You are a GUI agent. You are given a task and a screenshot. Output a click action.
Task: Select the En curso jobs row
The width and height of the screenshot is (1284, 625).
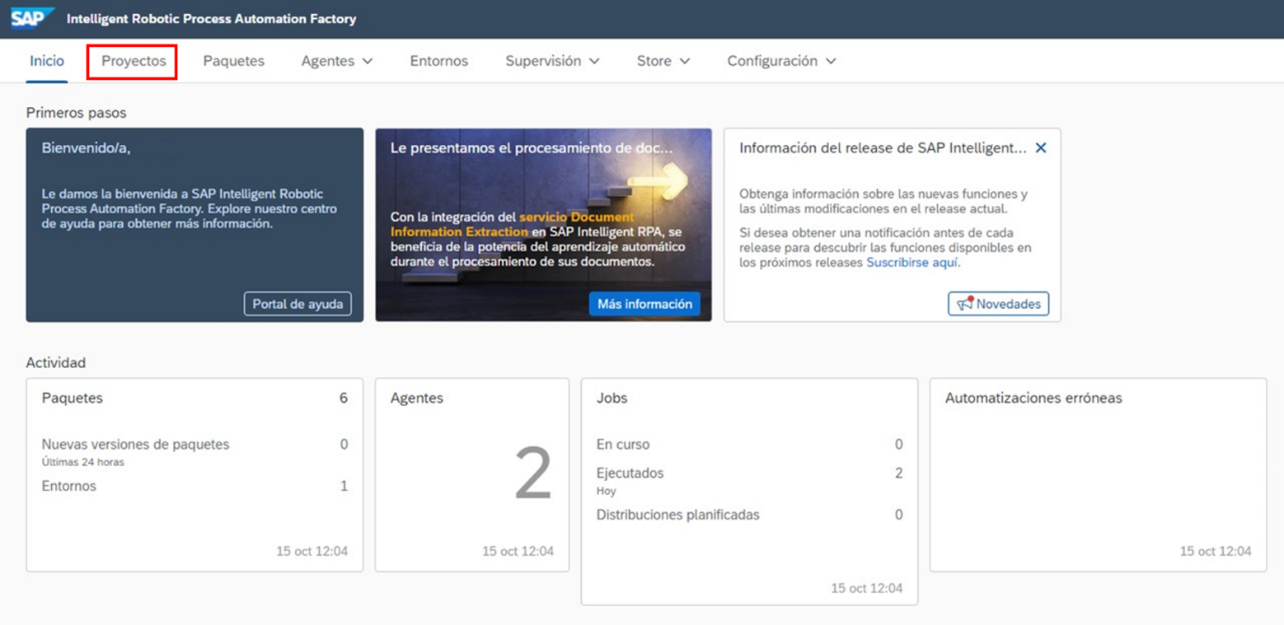[x=749, y=444]
